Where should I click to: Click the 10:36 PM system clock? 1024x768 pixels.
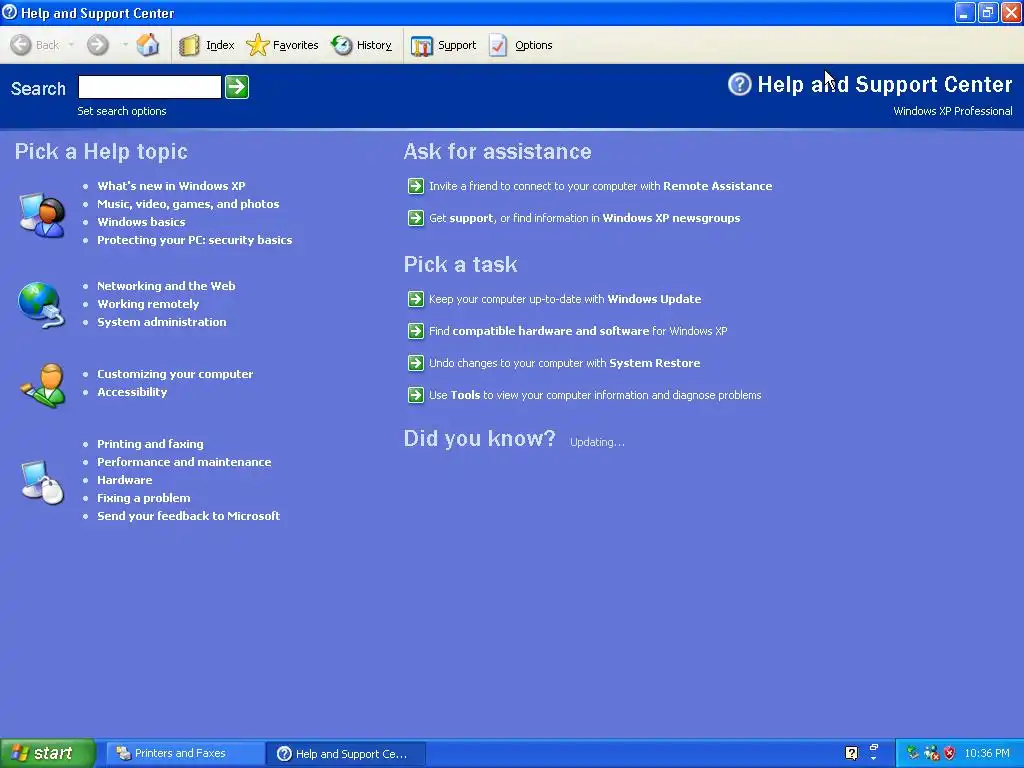pos(987,754)
